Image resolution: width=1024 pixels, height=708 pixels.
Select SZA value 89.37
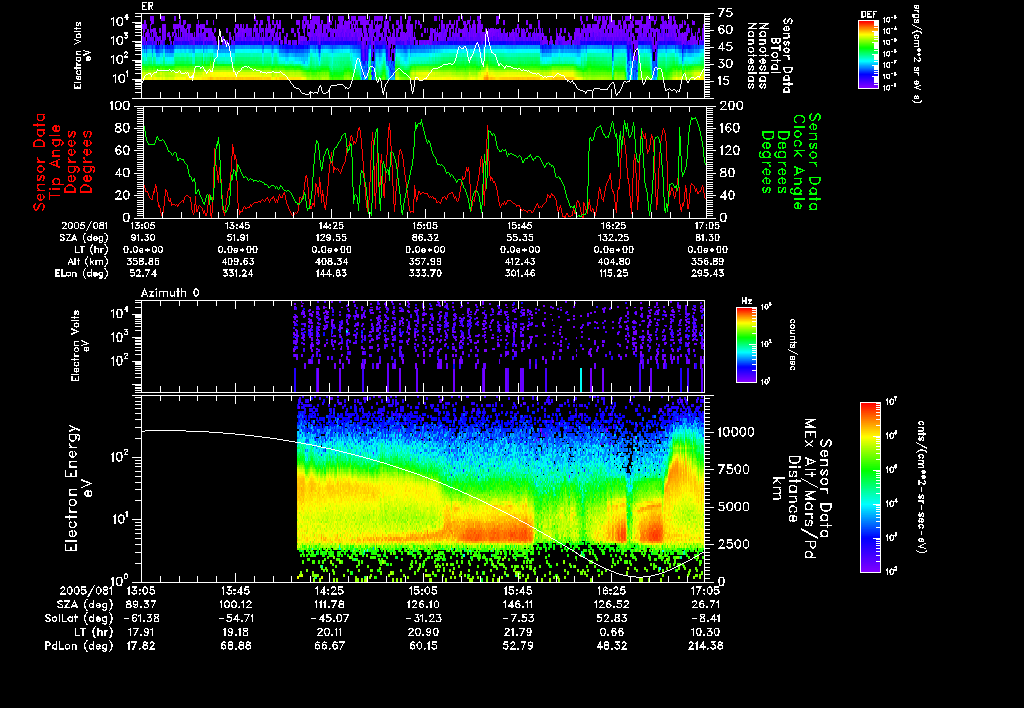point(141,605)
